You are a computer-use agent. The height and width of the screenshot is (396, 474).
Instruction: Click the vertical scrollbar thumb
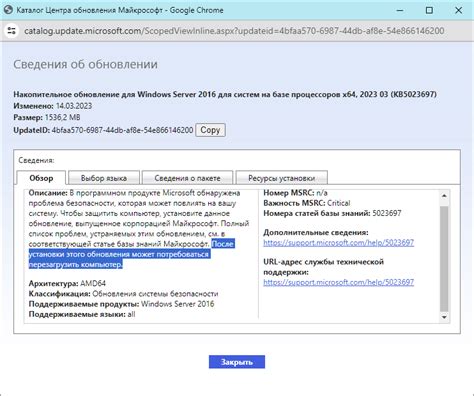click(x=444, y=258)
